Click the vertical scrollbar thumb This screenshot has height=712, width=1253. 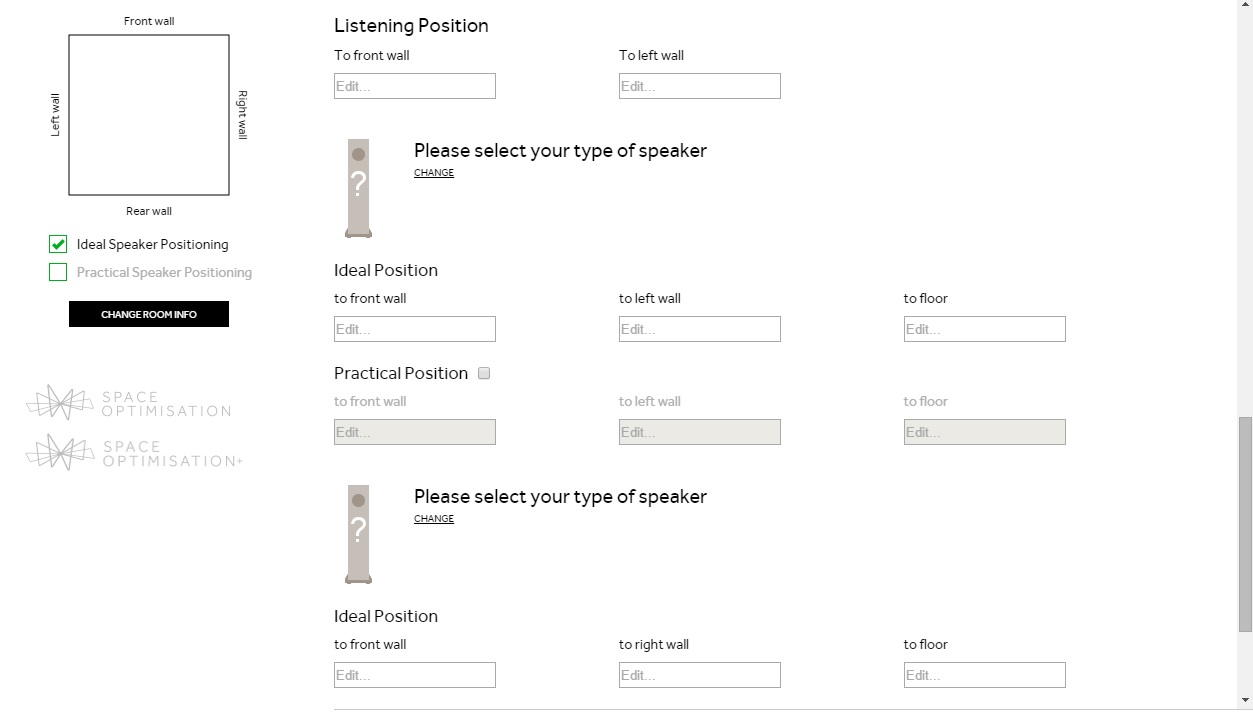point(1245,525)
